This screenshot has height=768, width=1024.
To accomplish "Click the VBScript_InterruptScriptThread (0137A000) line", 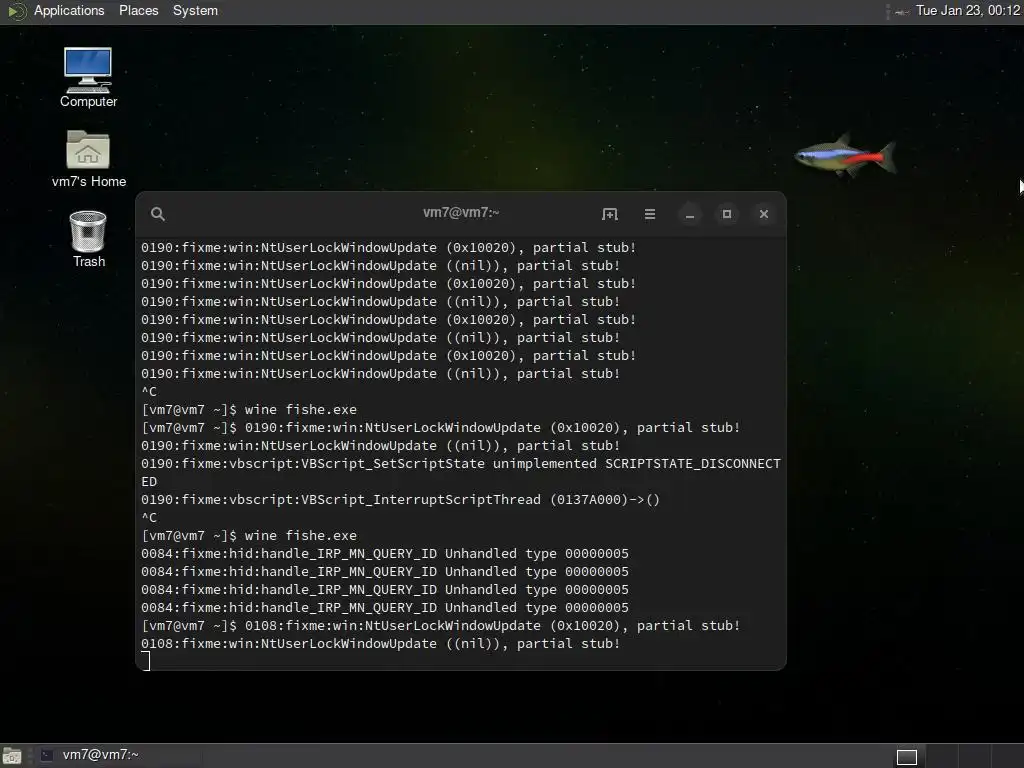I will click(400, 500).
